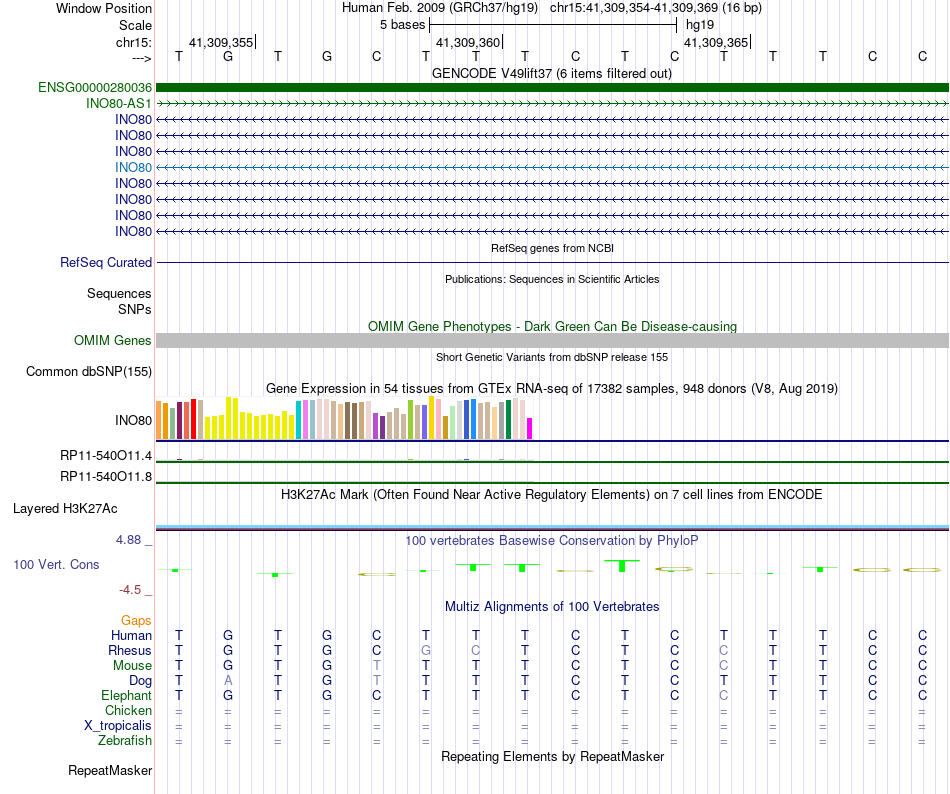
Task: Select the light-blue highlighted INO80 label
Action: [133, 167]
